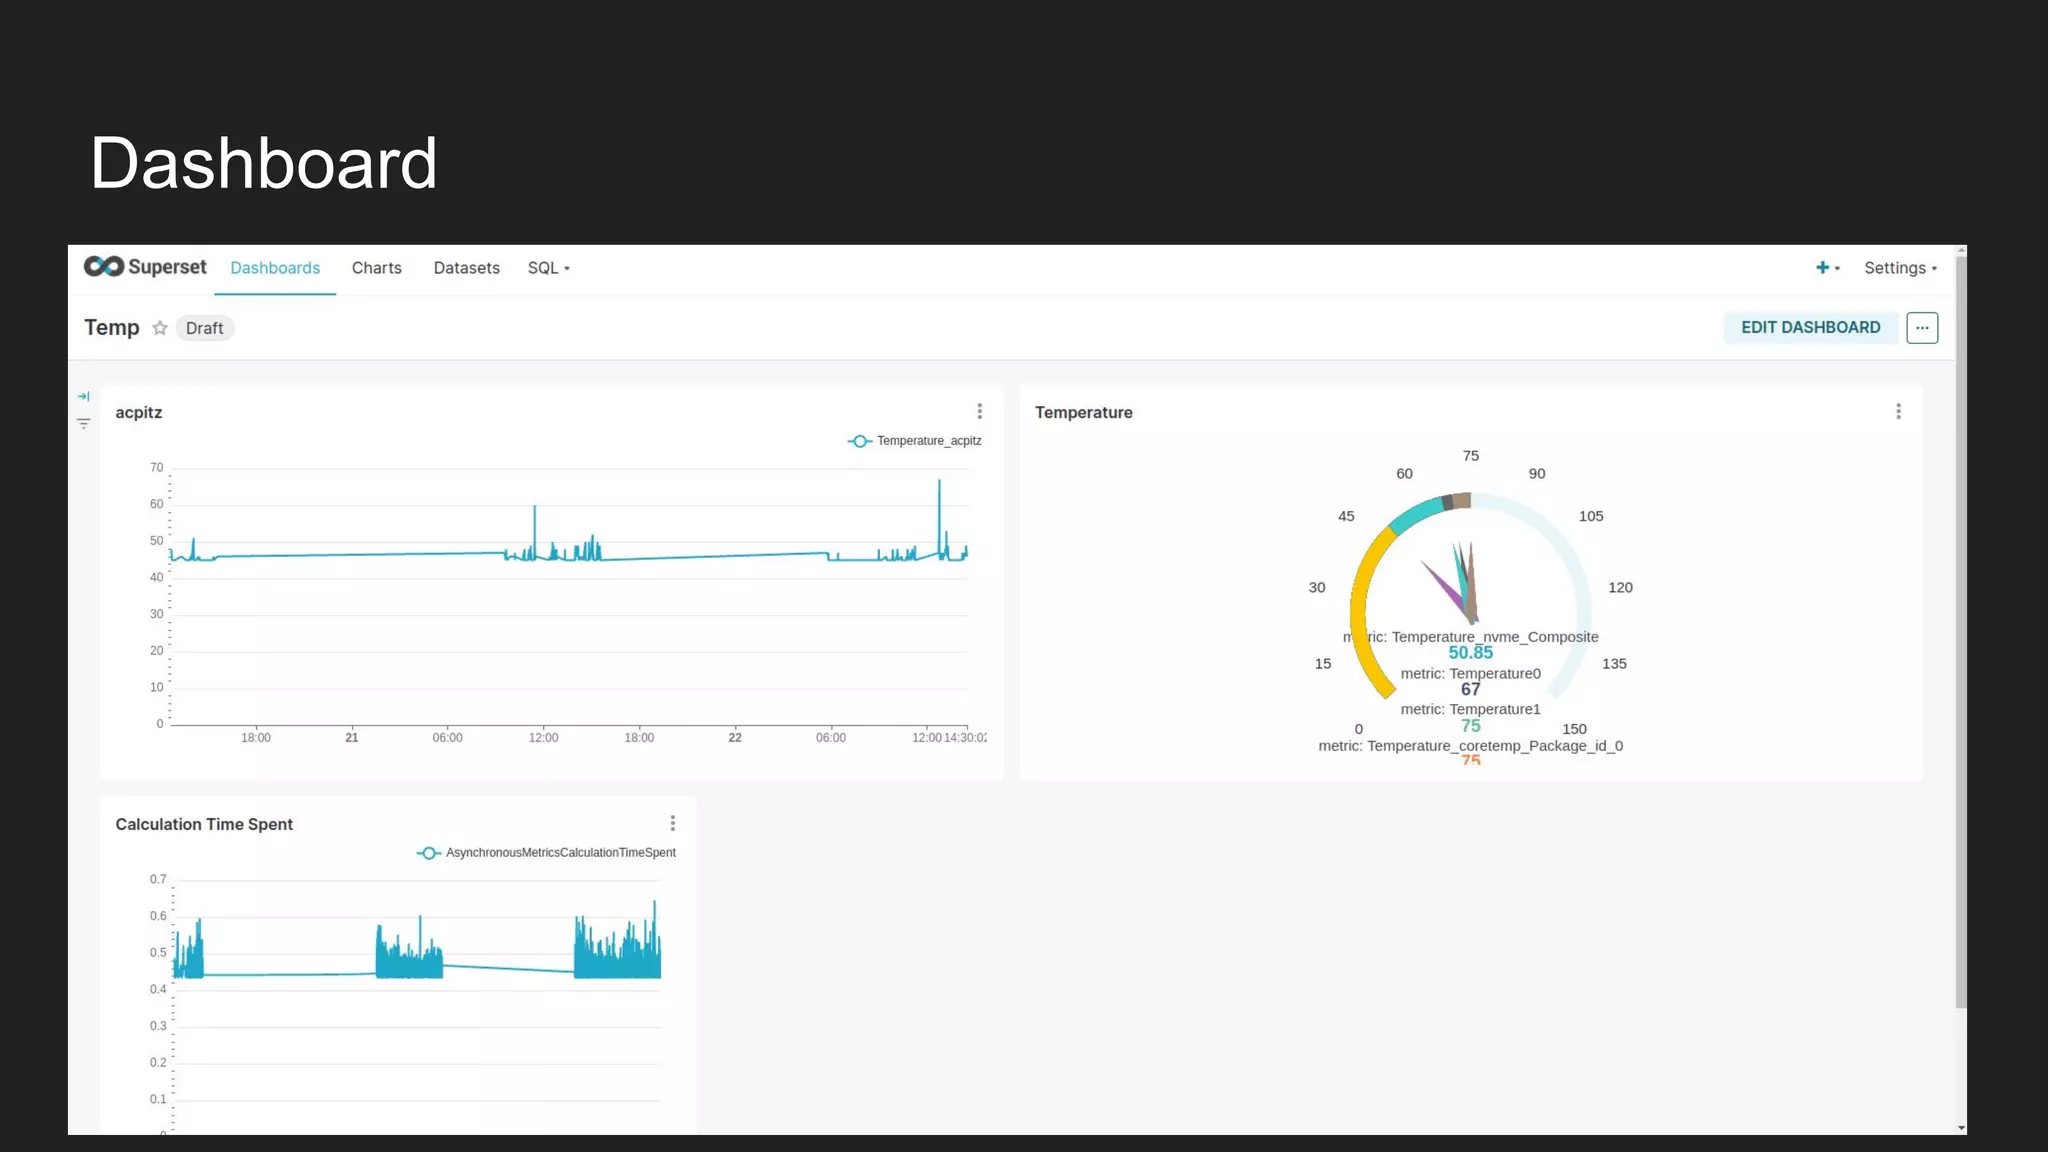Open the dashboard ellipsis actions button

tap(1921, 328)
